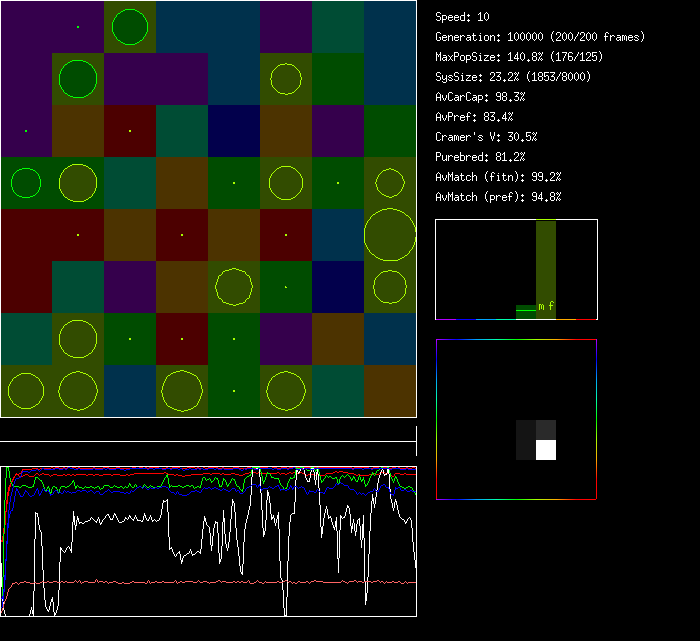Select the small circle directly above the largest circle

(390, 183)
